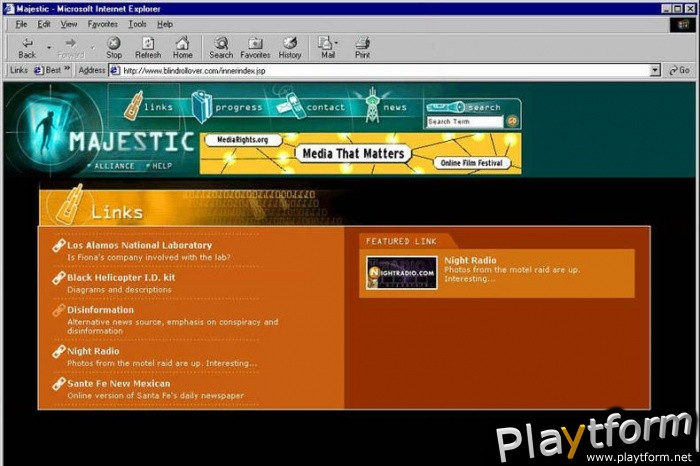The image size is (700, 466).
Task: Click the Links header paperclip icon
Action: tap(70, 204)
